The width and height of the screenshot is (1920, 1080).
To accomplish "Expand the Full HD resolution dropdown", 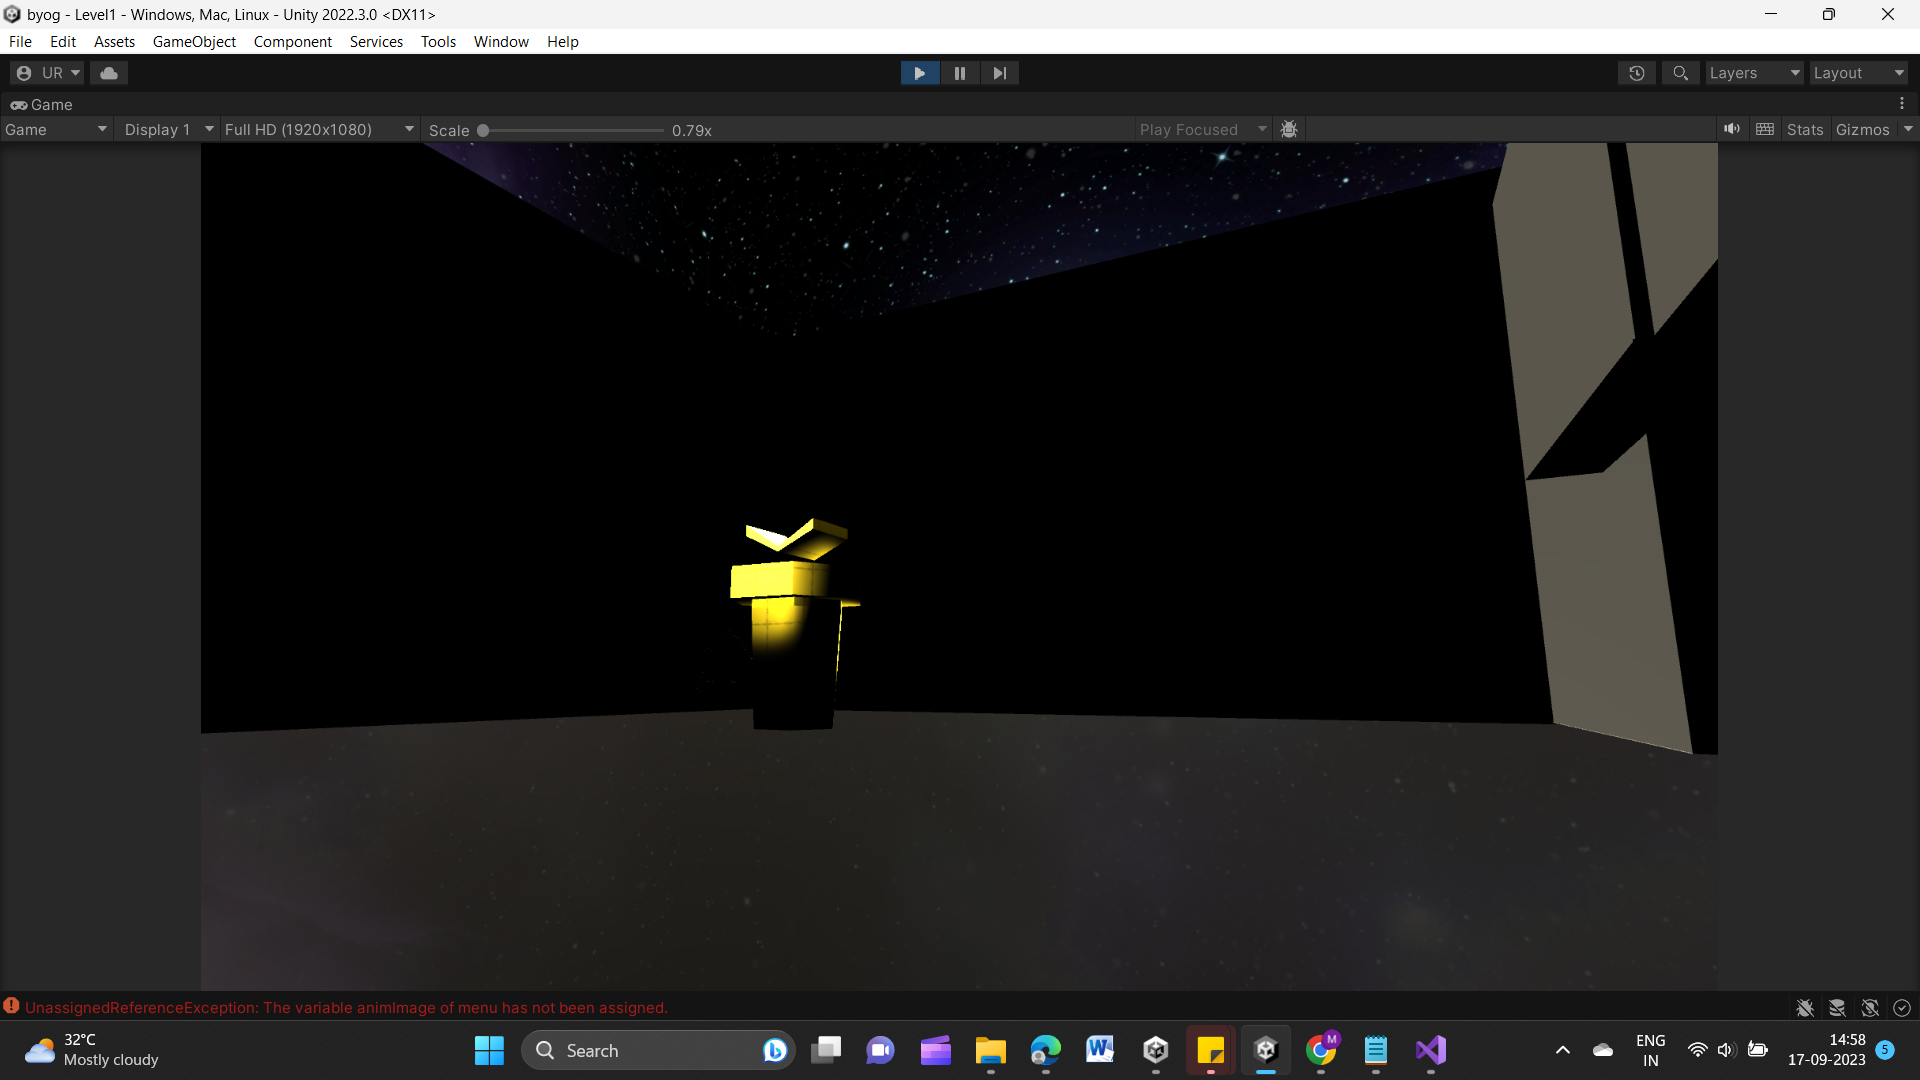I will [x=319, y=130].
